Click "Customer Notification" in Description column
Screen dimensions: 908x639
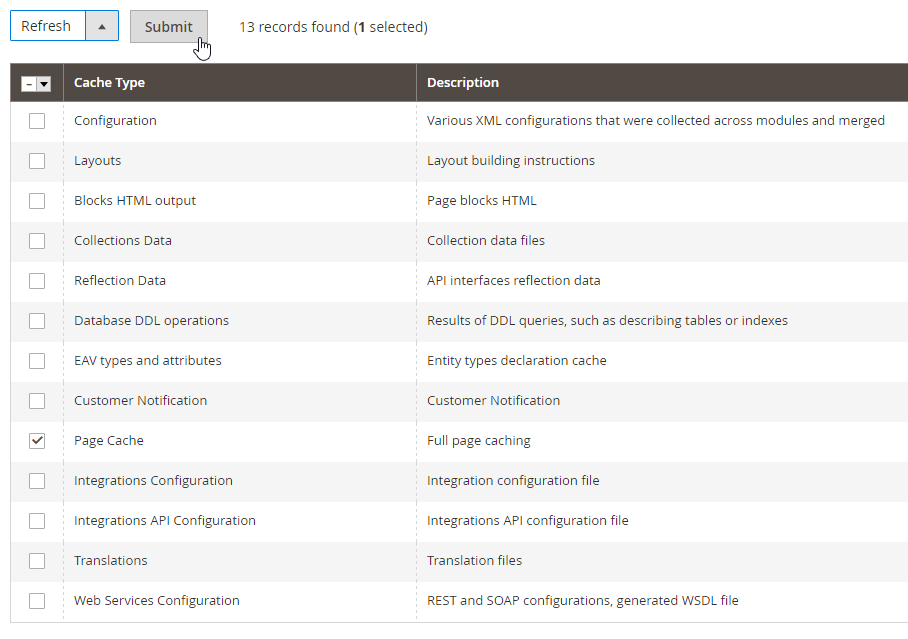(x=493, y=400)
